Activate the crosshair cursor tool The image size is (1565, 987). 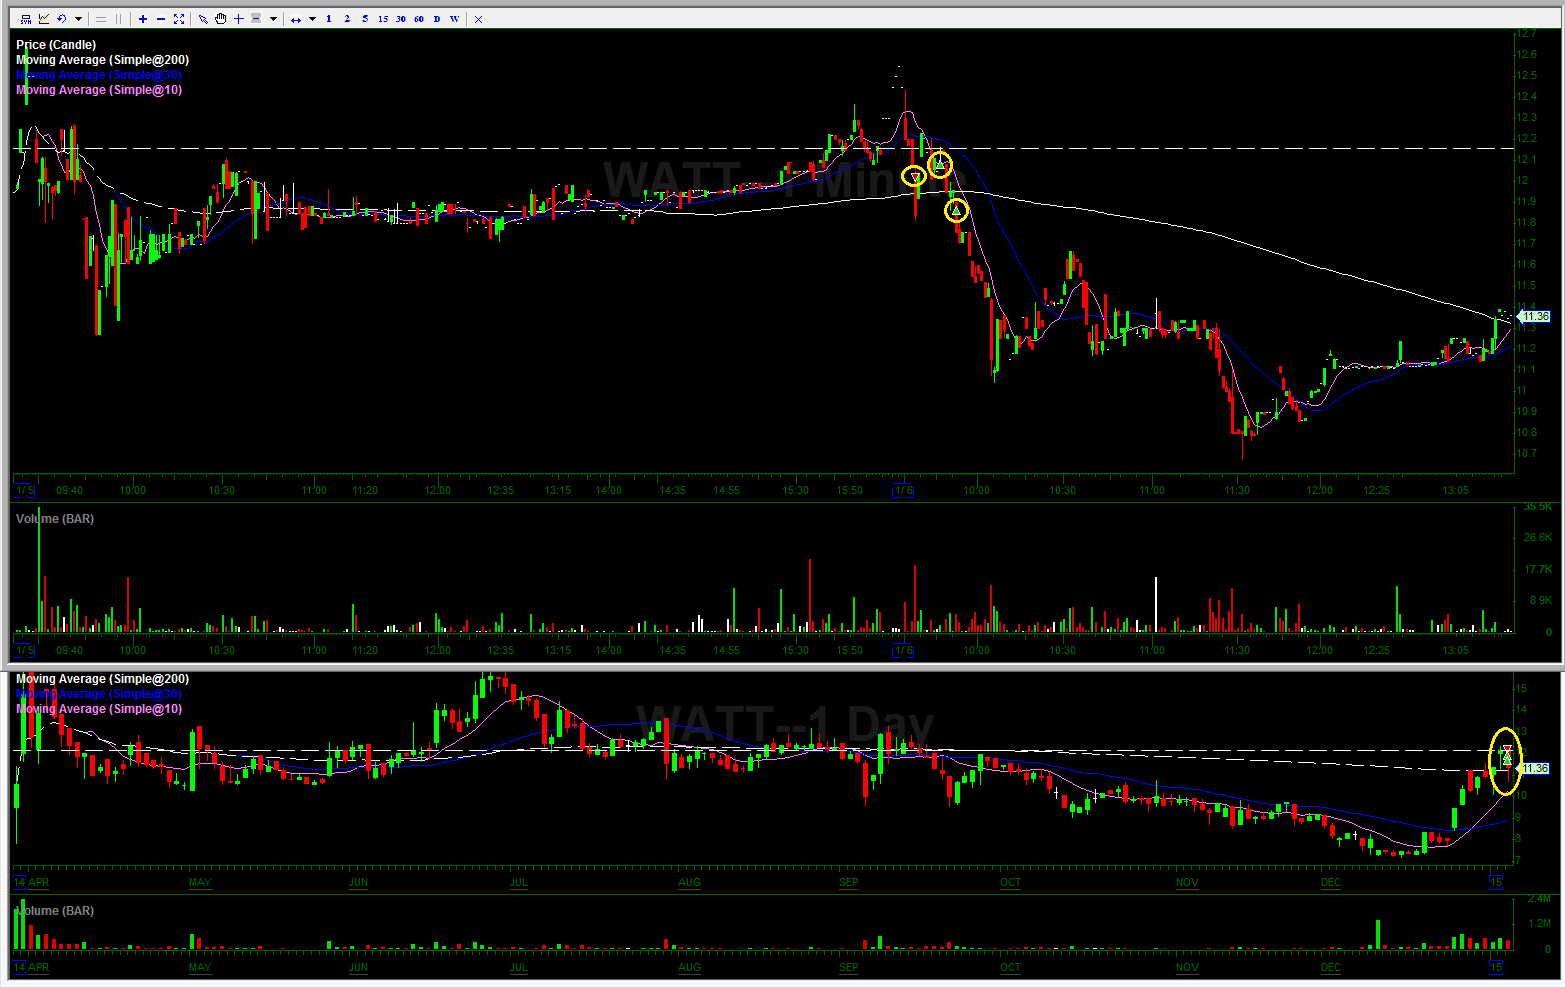pyautogui.click(x=239, y=19)
